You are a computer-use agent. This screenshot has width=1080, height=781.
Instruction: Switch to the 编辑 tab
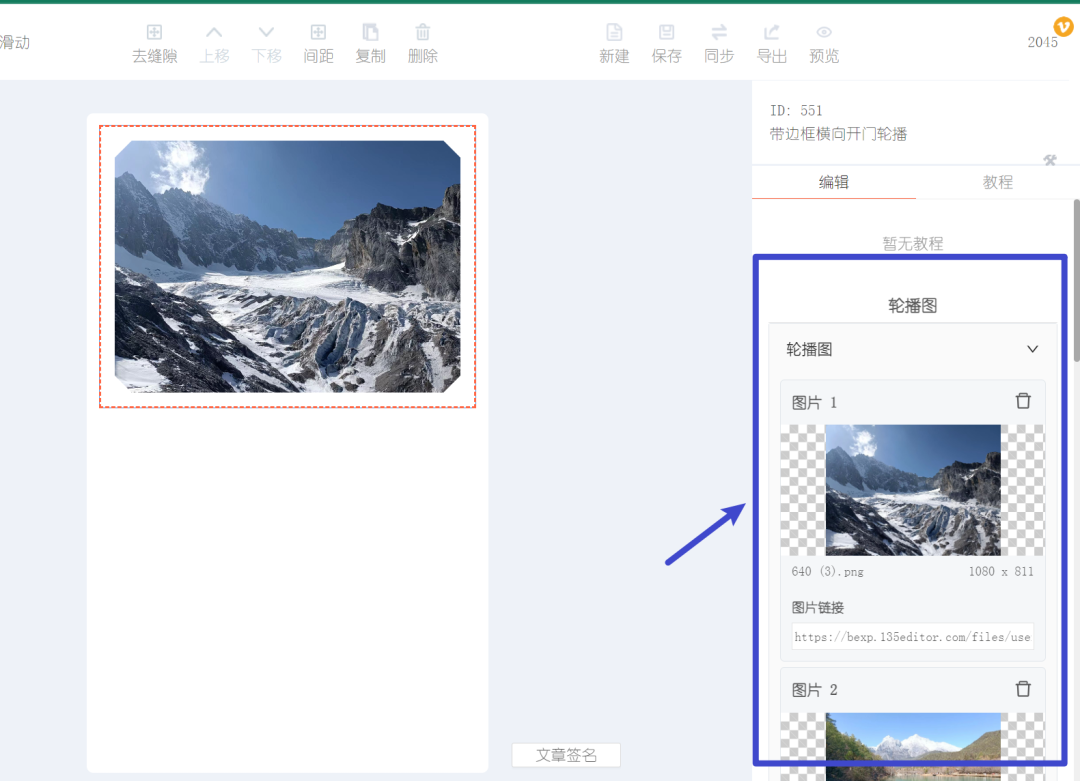click(x=833, y=183)
